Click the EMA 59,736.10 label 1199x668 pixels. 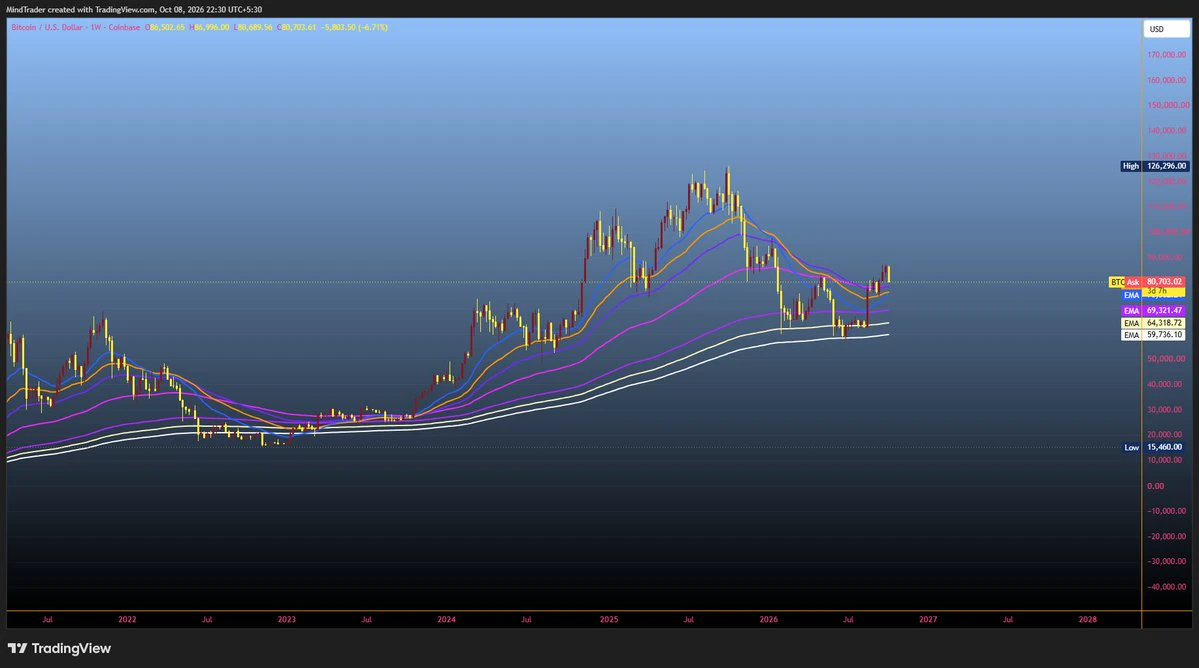pyautogui.click(x=1153, y=335)
